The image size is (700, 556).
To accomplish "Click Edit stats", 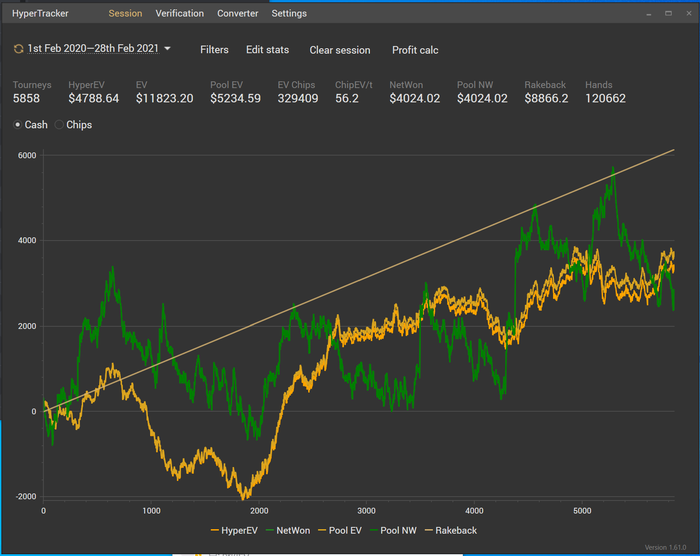I will (x=267, y=50).
